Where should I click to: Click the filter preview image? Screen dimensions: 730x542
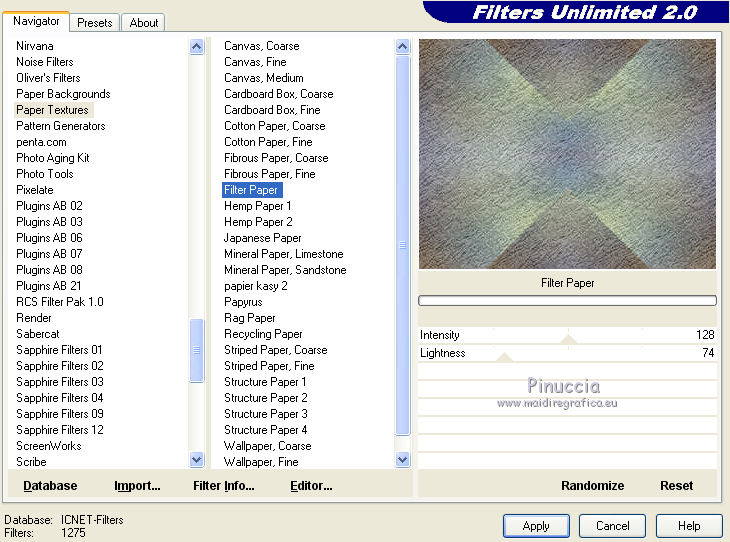coord(567,154)
